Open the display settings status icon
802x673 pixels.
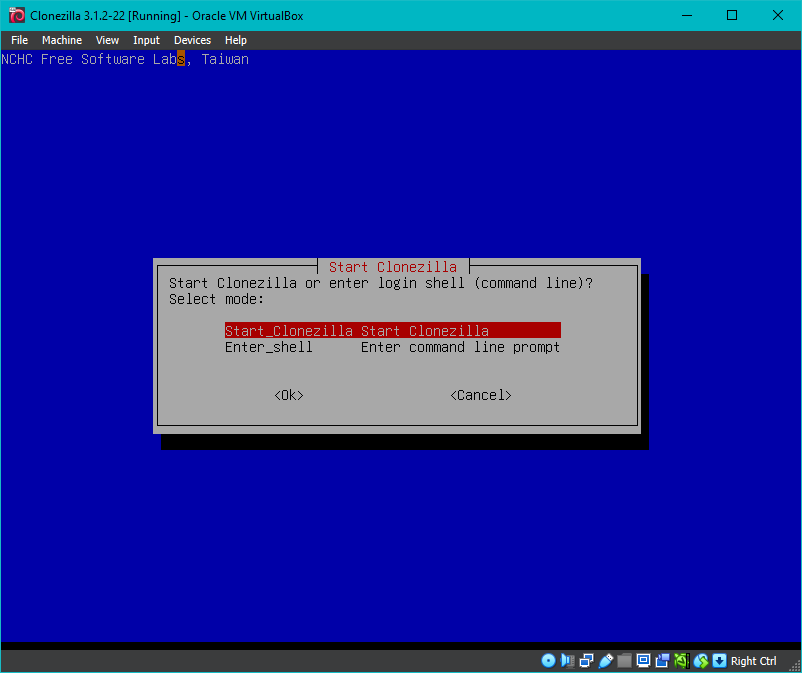click(644, 661)
